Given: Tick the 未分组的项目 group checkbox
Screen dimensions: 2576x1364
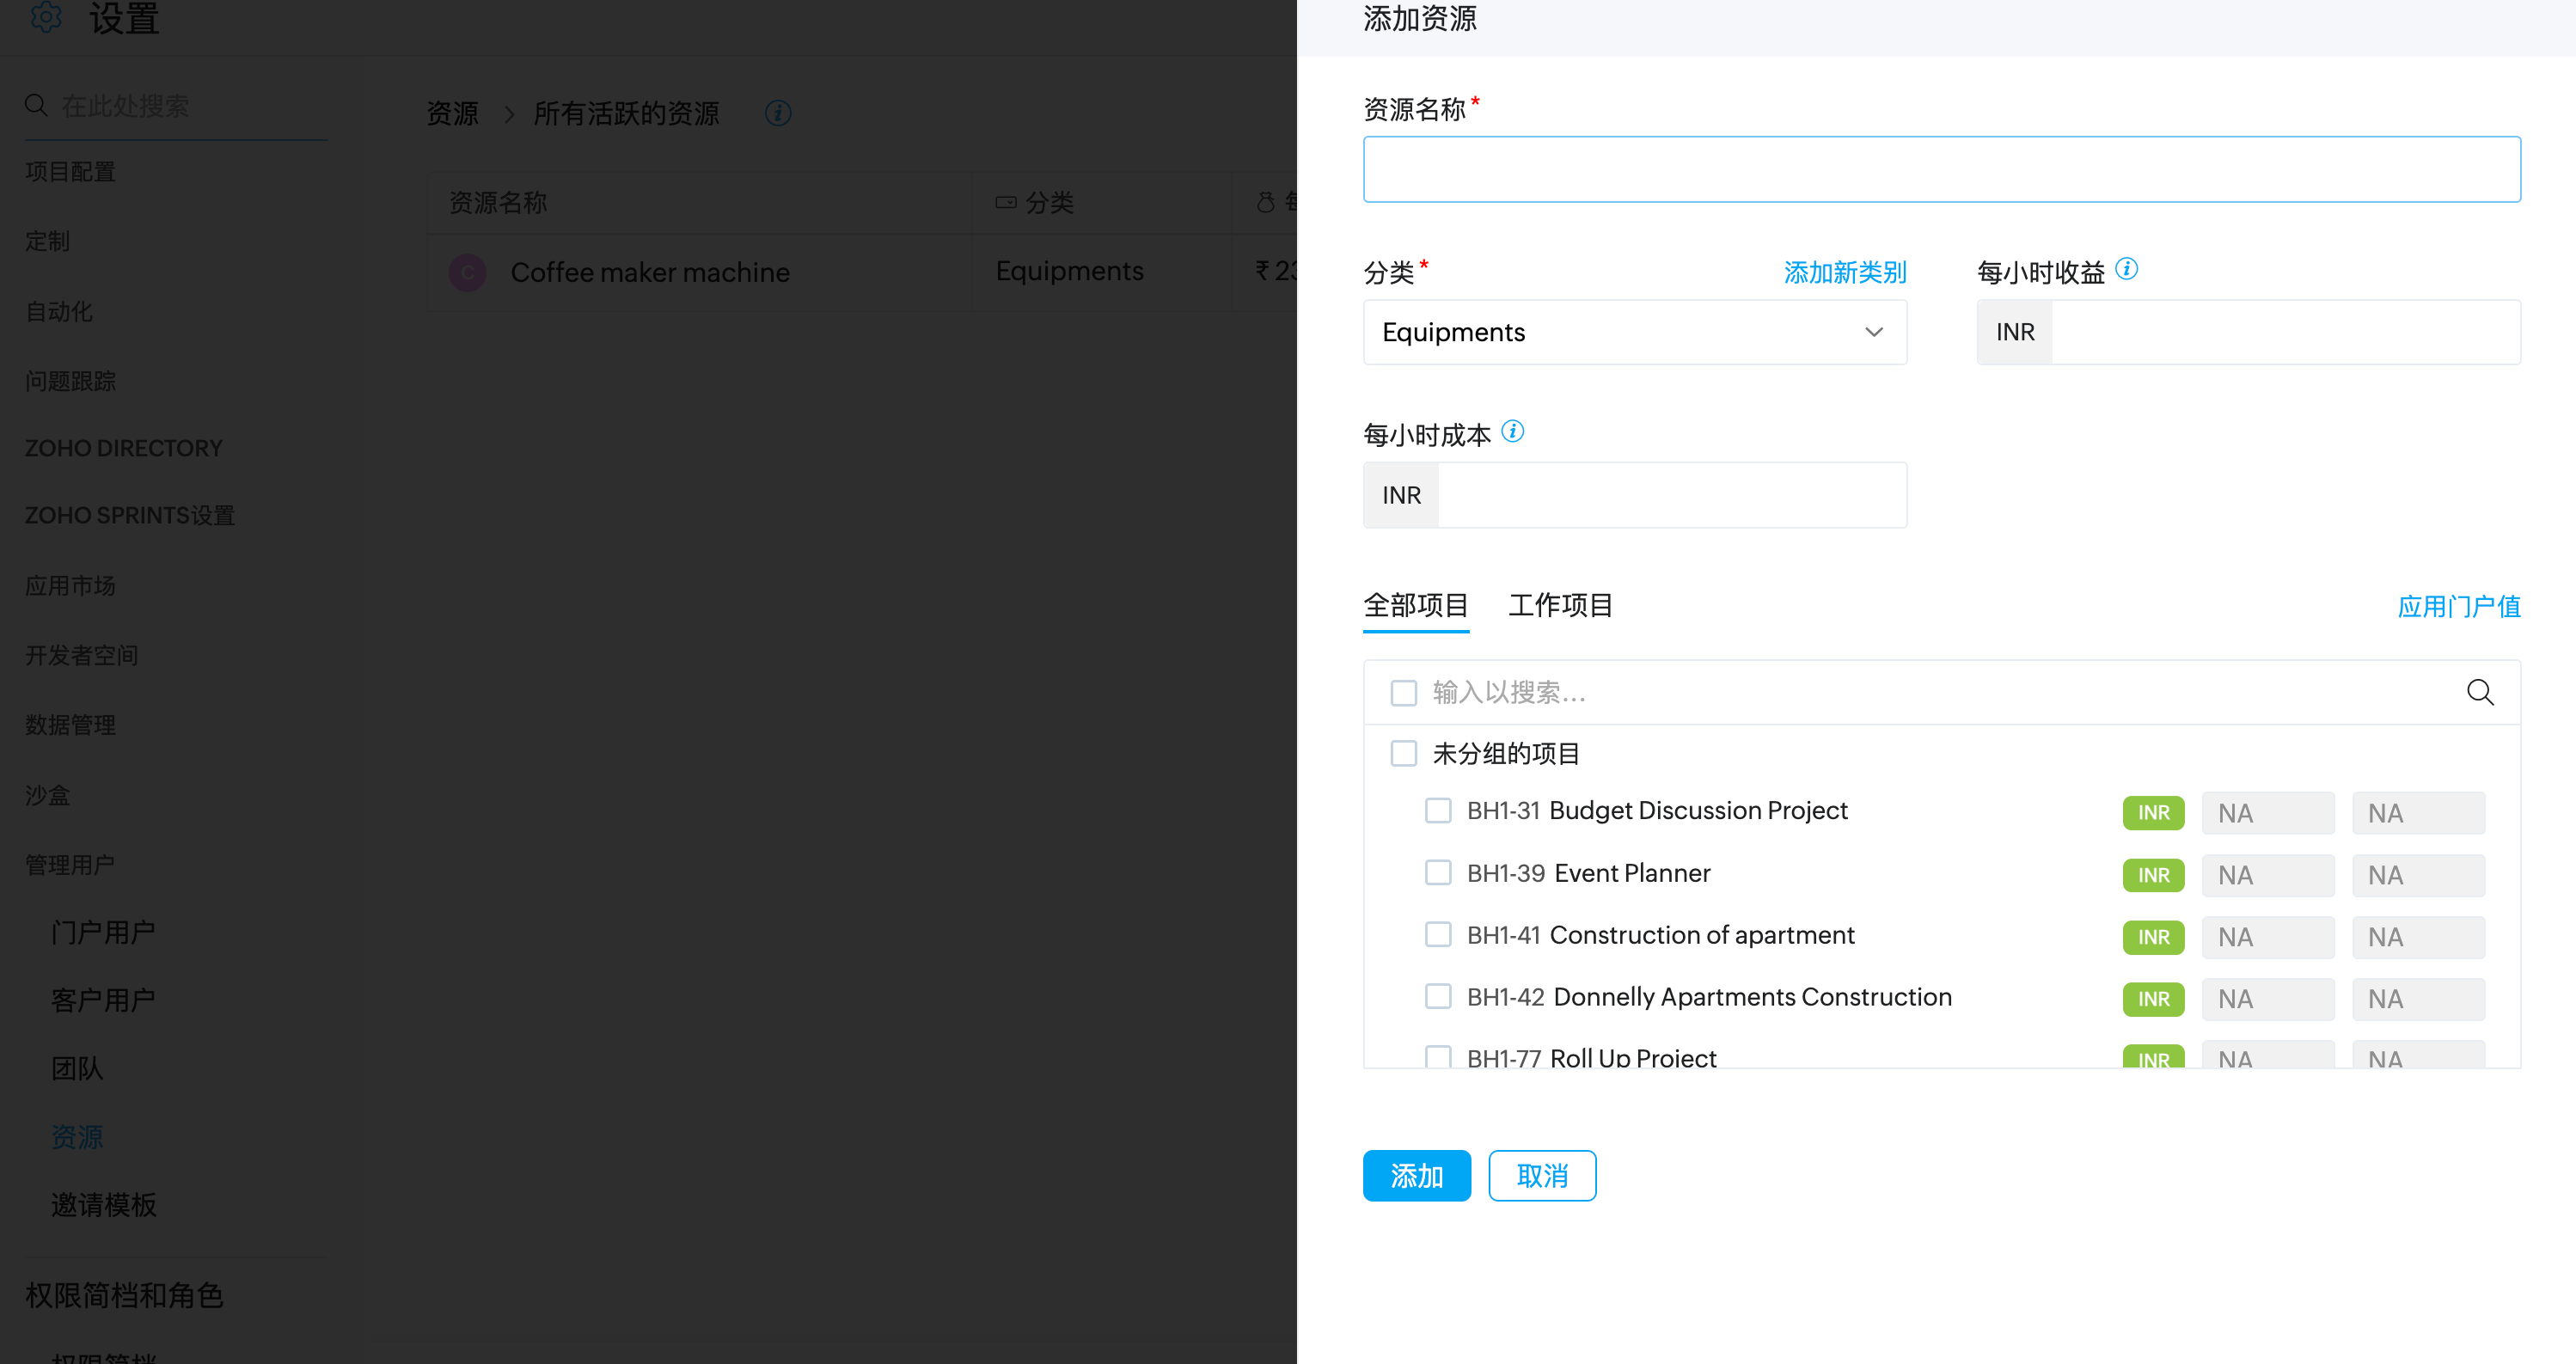Looking at the screenshot, I should 1404,753.
